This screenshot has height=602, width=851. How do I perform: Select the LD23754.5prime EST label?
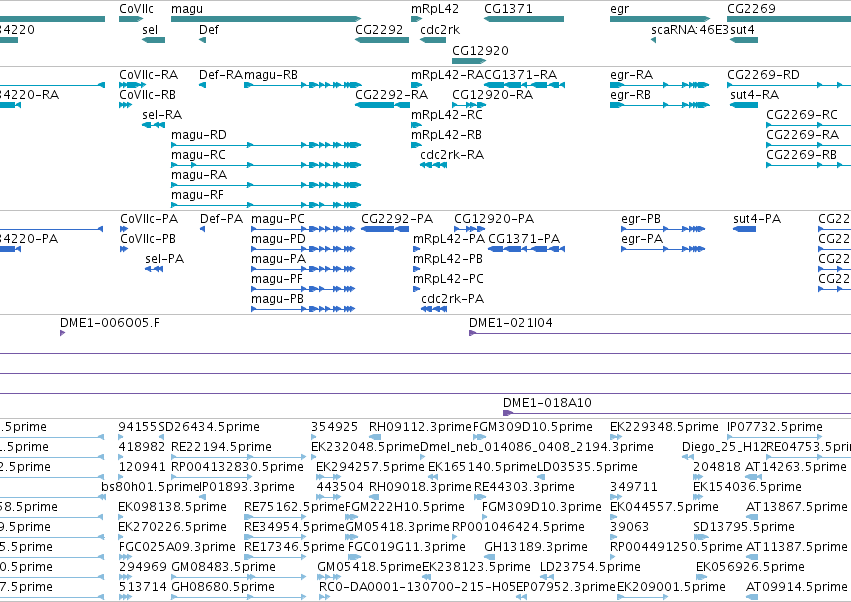point(590,567)
